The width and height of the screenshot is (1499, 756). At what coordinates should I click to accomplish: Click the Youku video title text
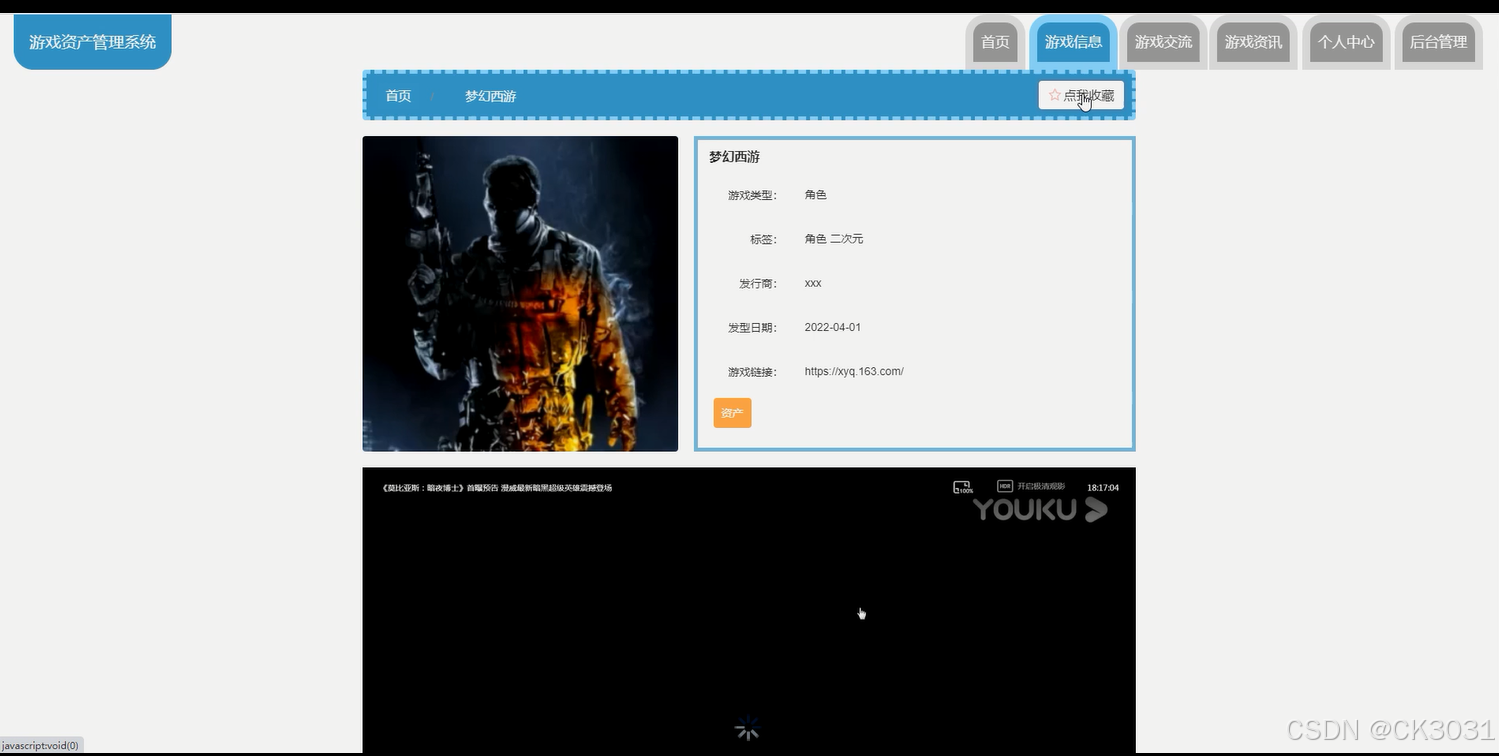click(497, 488)
